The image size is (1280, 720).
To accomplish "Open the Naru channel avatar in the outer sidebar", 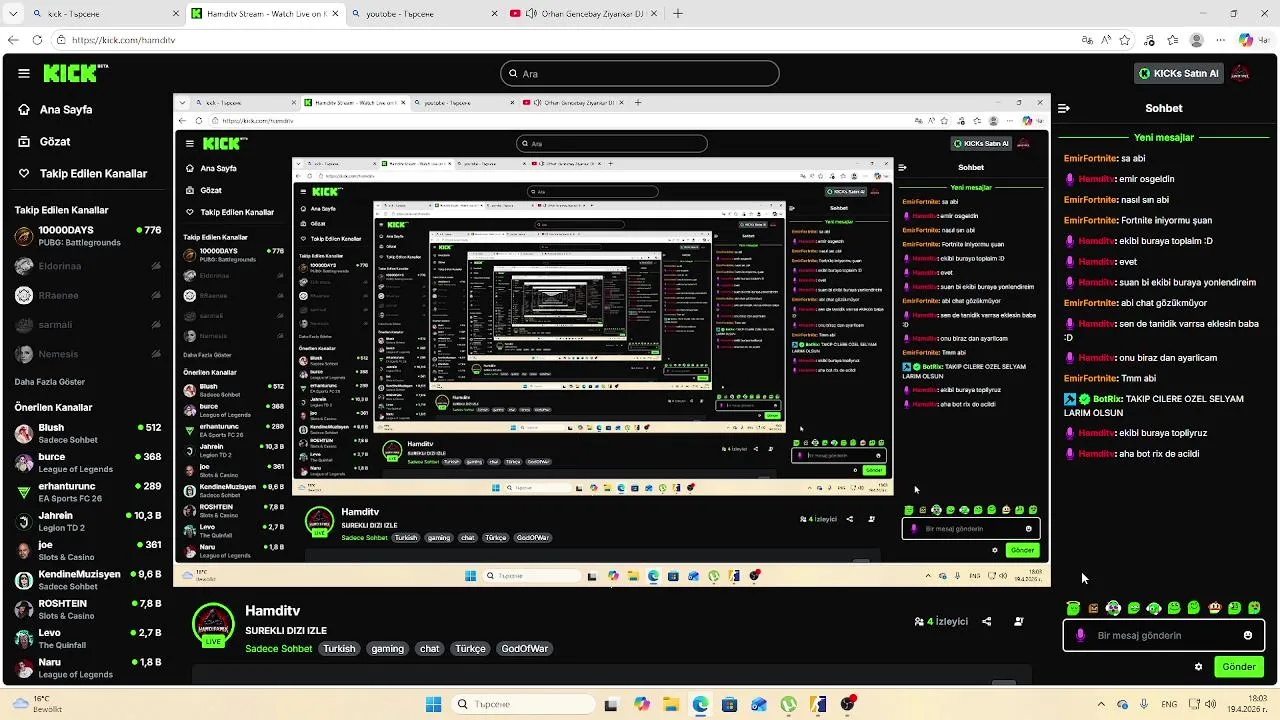I will [24, 668].
